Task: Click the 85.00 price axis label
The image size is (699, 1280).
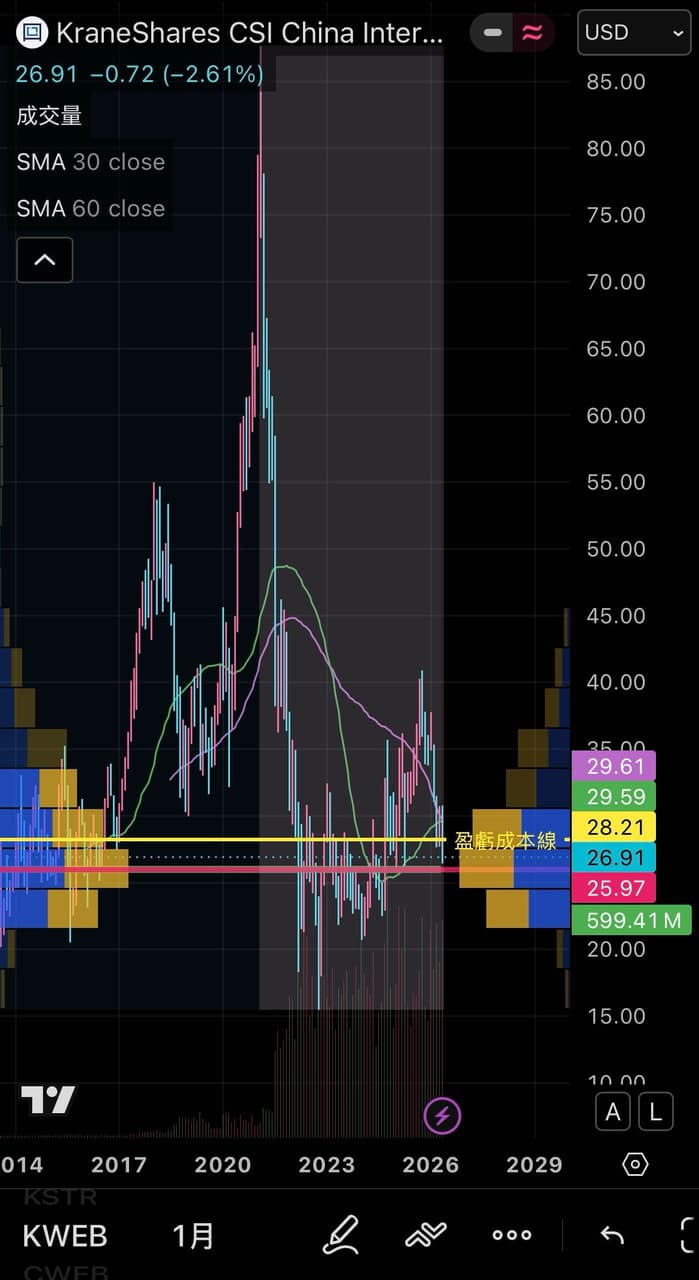Action: pos(616,82)
